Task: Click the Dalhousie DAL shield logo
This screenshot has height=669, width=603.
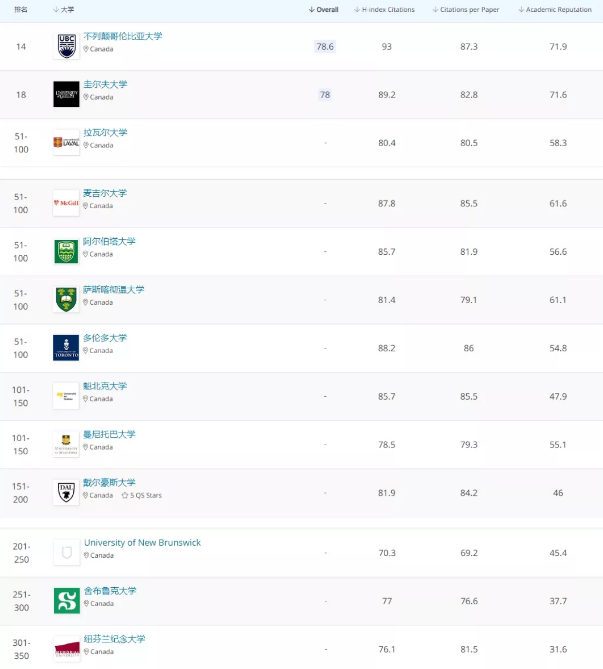Action: pos(66,492)
